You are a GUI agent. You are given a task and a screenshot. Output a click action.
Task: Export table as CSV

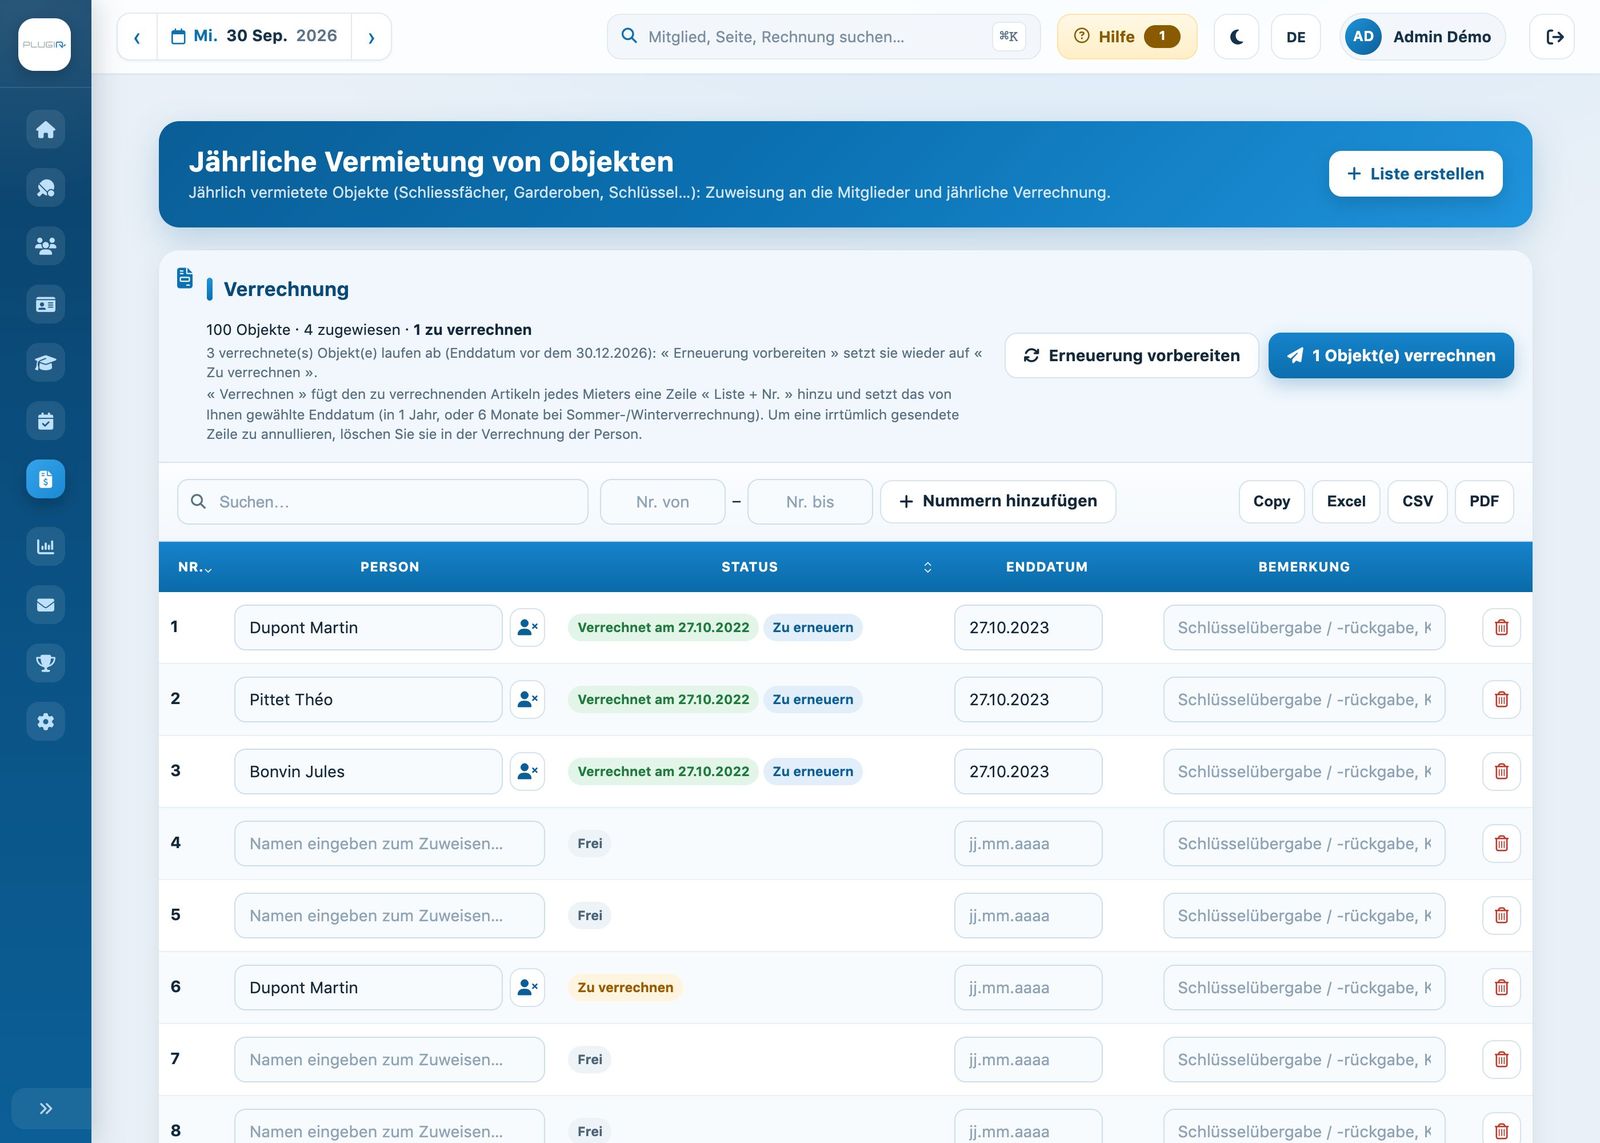(x=1417, y=502)
